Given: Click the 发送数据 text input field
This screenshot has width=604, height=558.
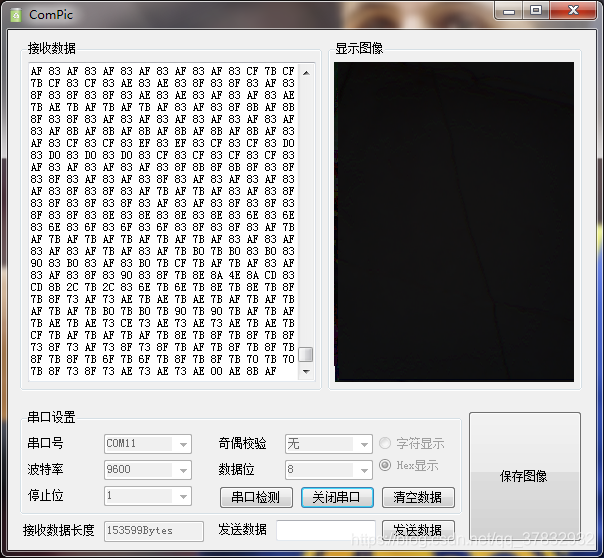Looking at the screenshot, I should click(325, 530).
